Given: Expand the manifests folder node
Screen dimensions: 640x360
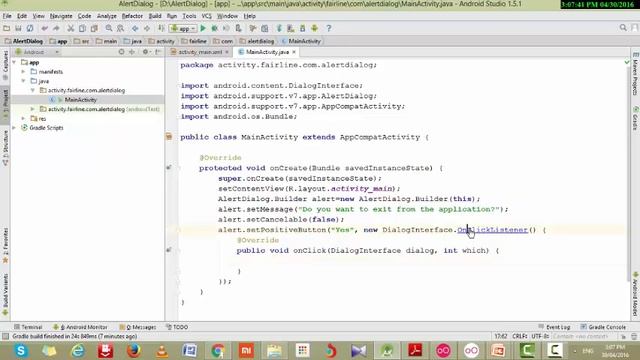Looking at the screenshot, I should 23,72.
